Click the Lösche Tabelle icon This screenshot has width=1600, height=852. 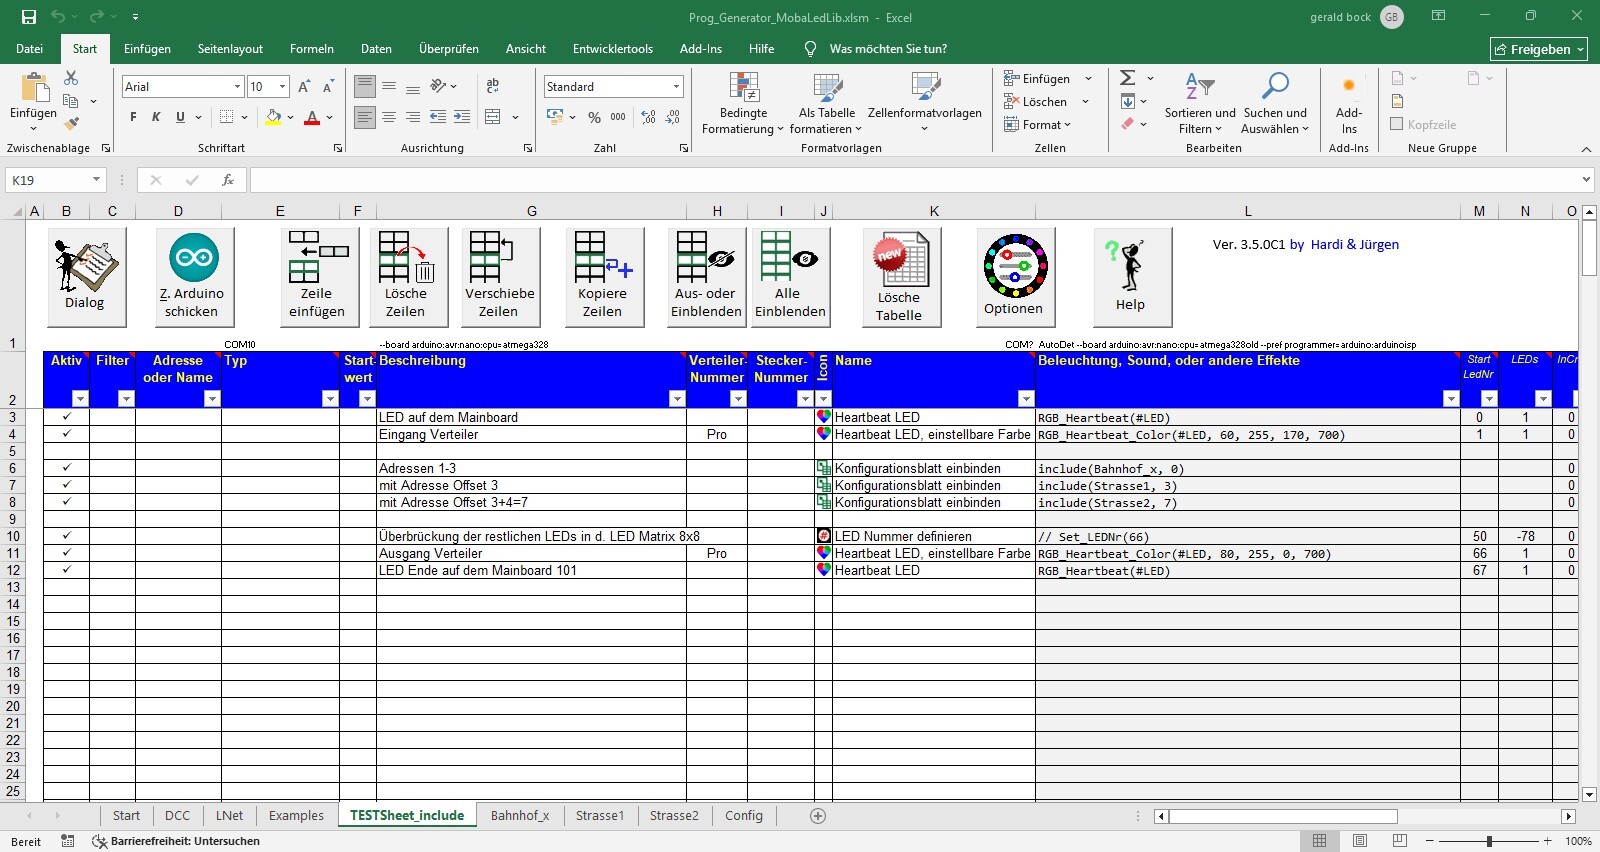[x=899, y=276]
